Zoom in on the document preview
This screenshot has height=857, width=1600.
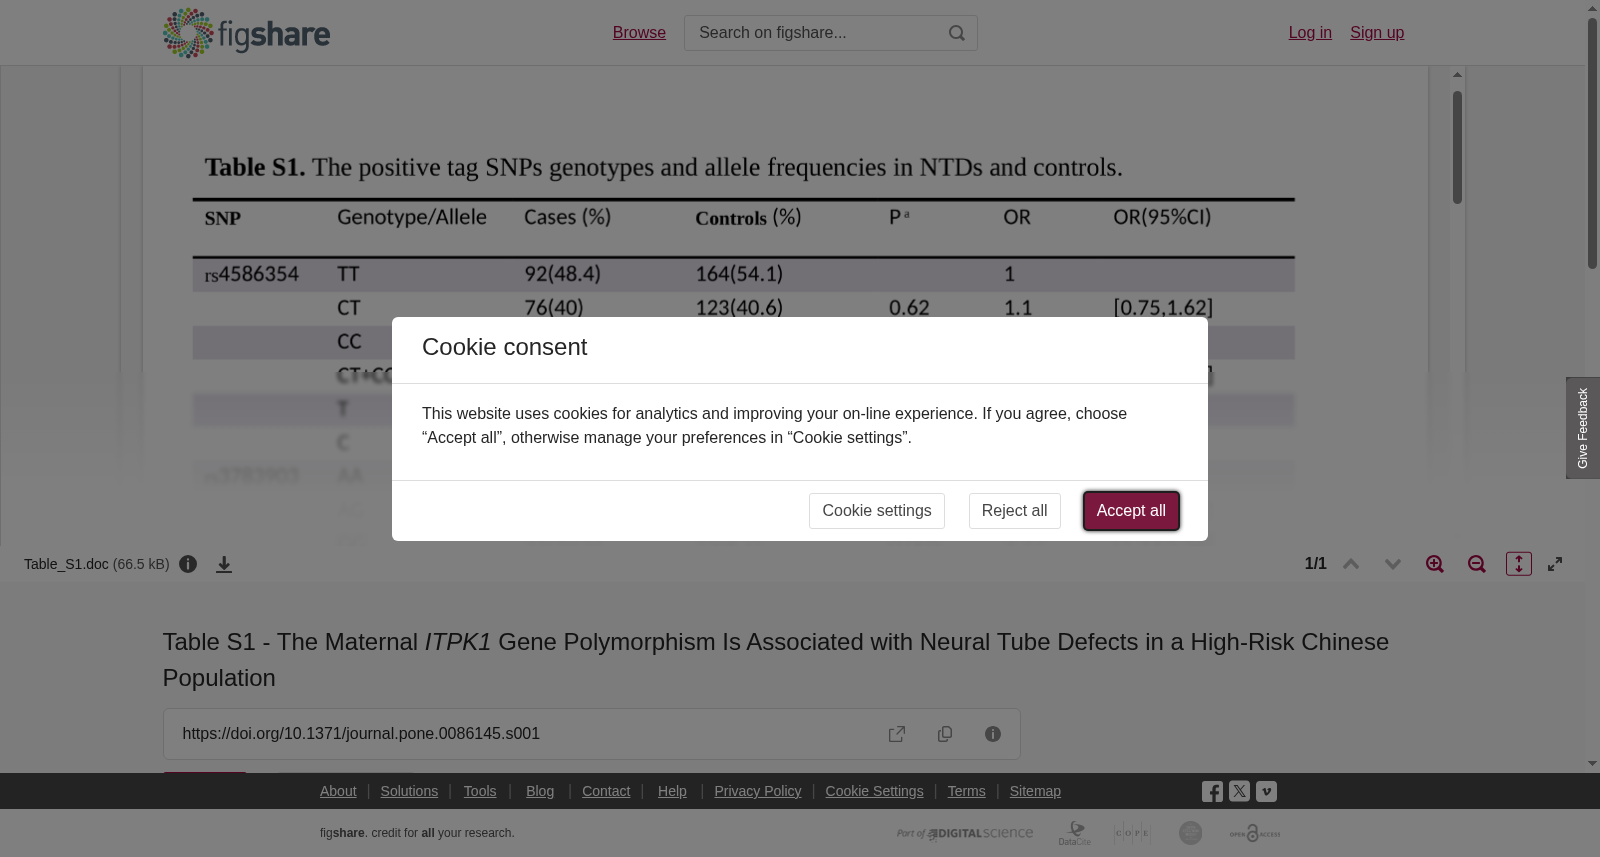click(1435, 564)
